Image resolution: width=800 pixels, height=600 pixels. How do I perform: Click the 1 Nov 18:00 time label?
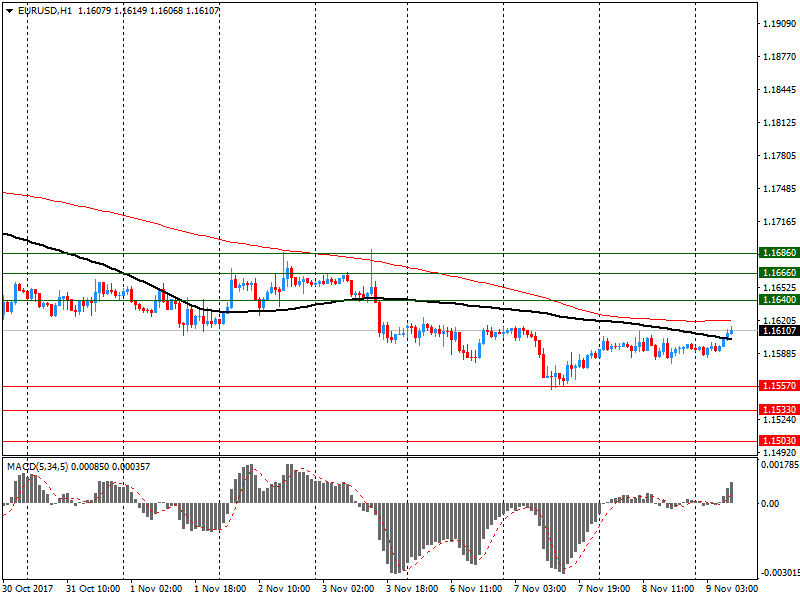[220, 589]
